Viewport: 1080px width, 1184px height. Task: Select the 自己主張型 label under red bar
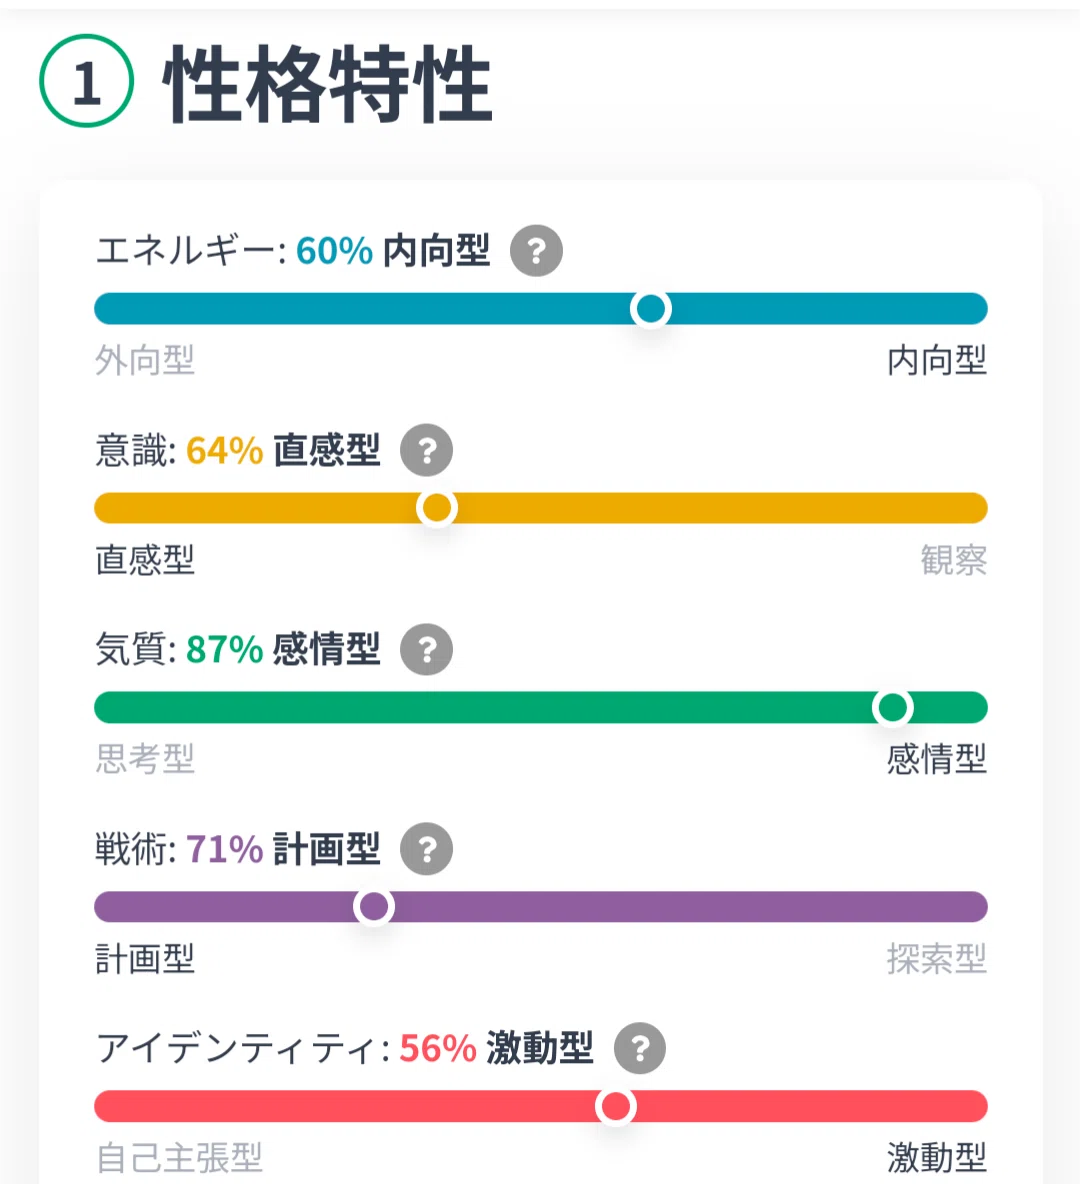179,1158
